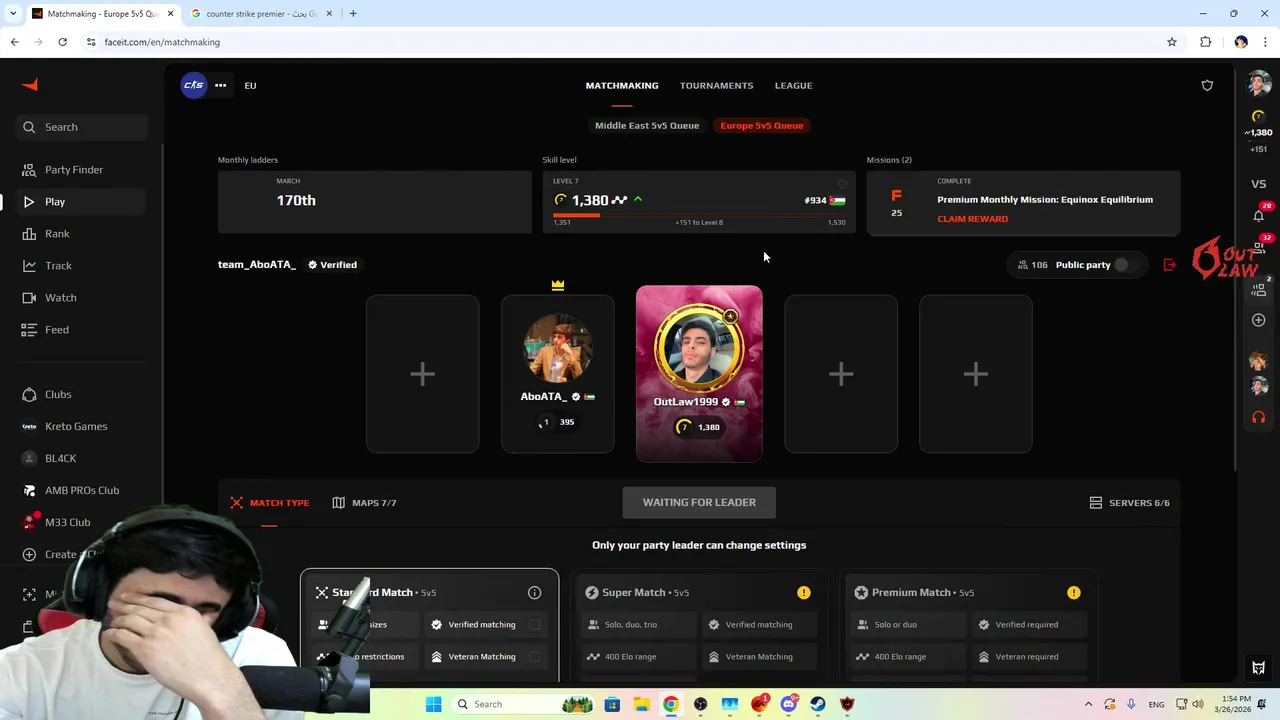Check Verified matching on Standard Match
The height and width of the screenshot is (720, 1280).
tap(535, 625)
